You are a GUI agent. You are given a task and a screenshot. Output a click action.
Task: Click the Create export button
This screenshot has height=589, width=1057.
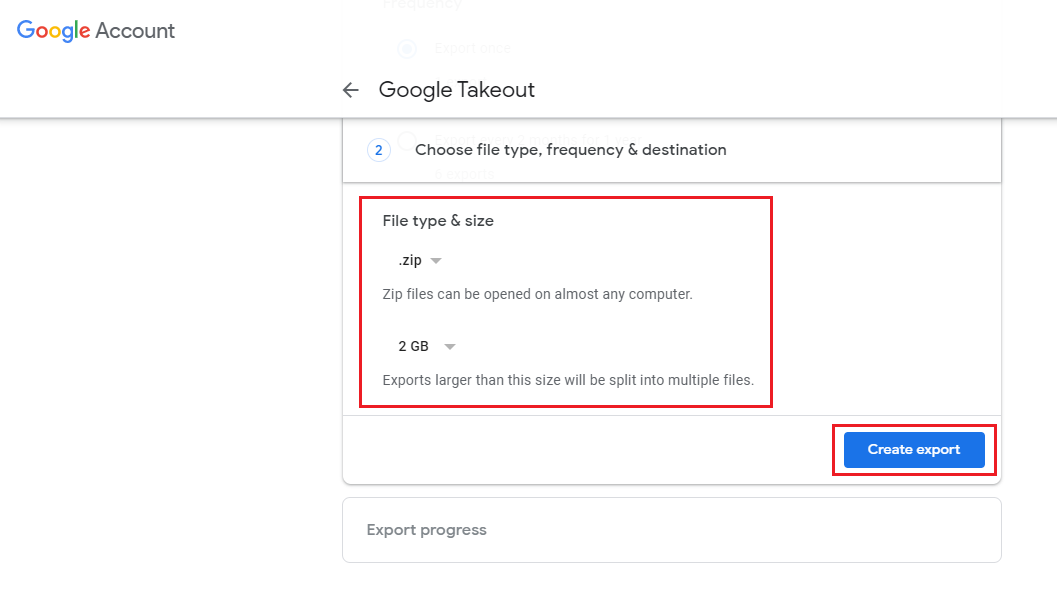tap(914, 450)
